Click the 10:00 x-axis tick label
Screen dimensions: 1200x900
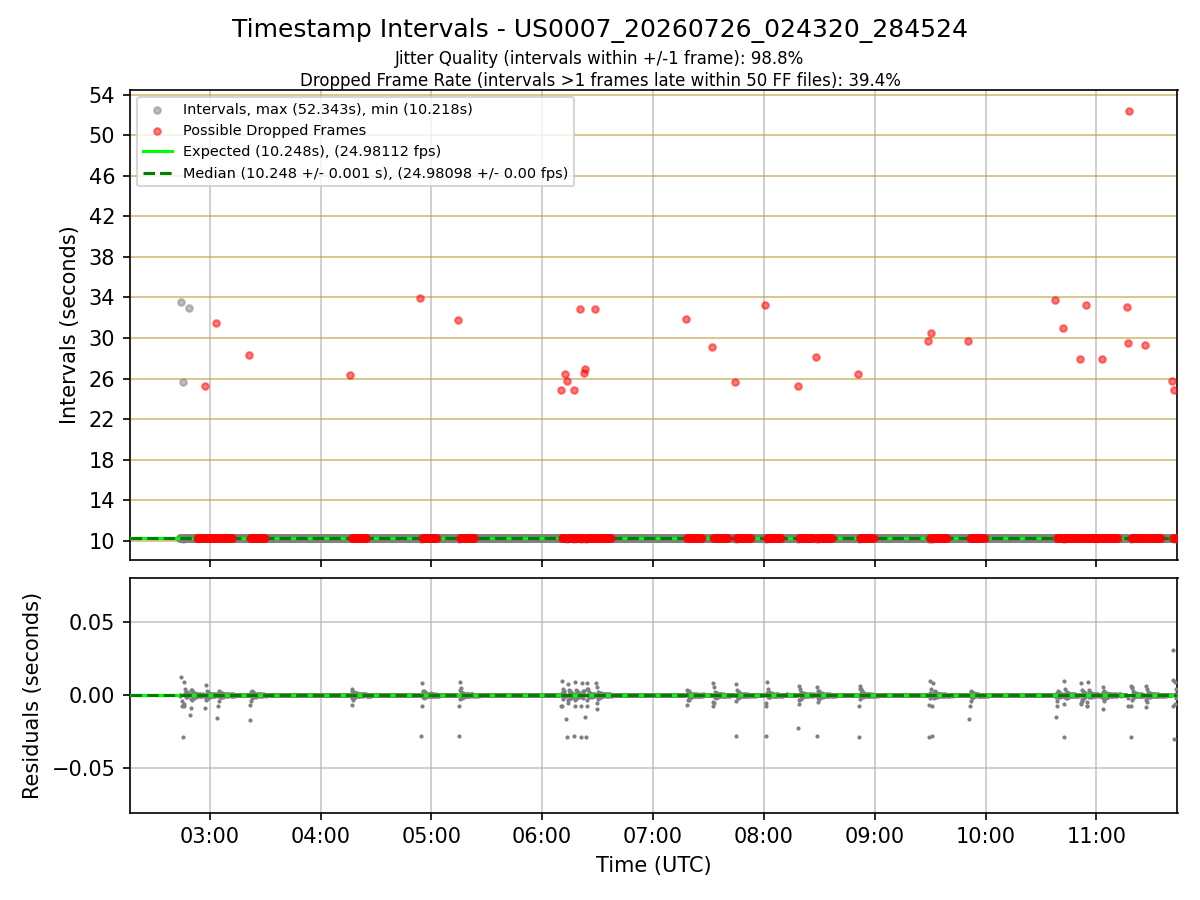pos(986,837)
